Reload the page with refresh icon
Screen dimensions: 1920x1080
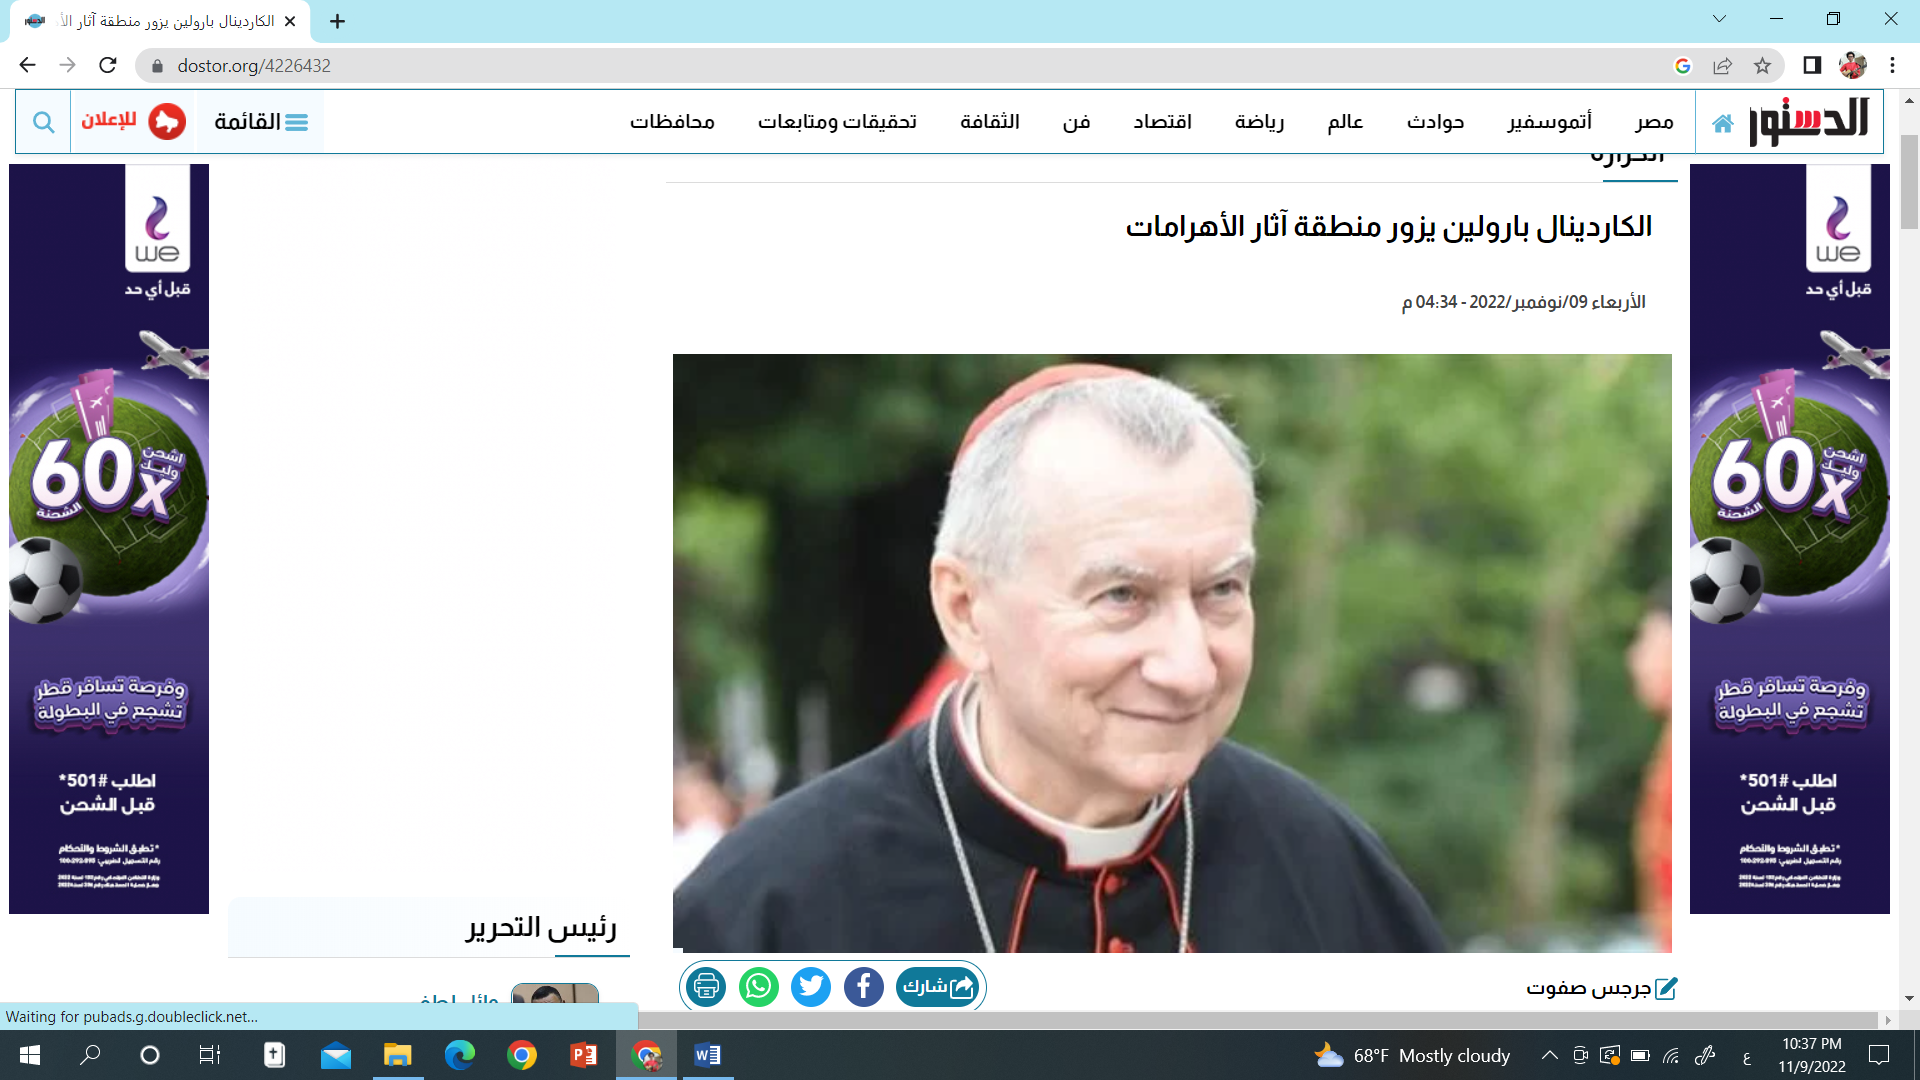(x=108, y=65)
